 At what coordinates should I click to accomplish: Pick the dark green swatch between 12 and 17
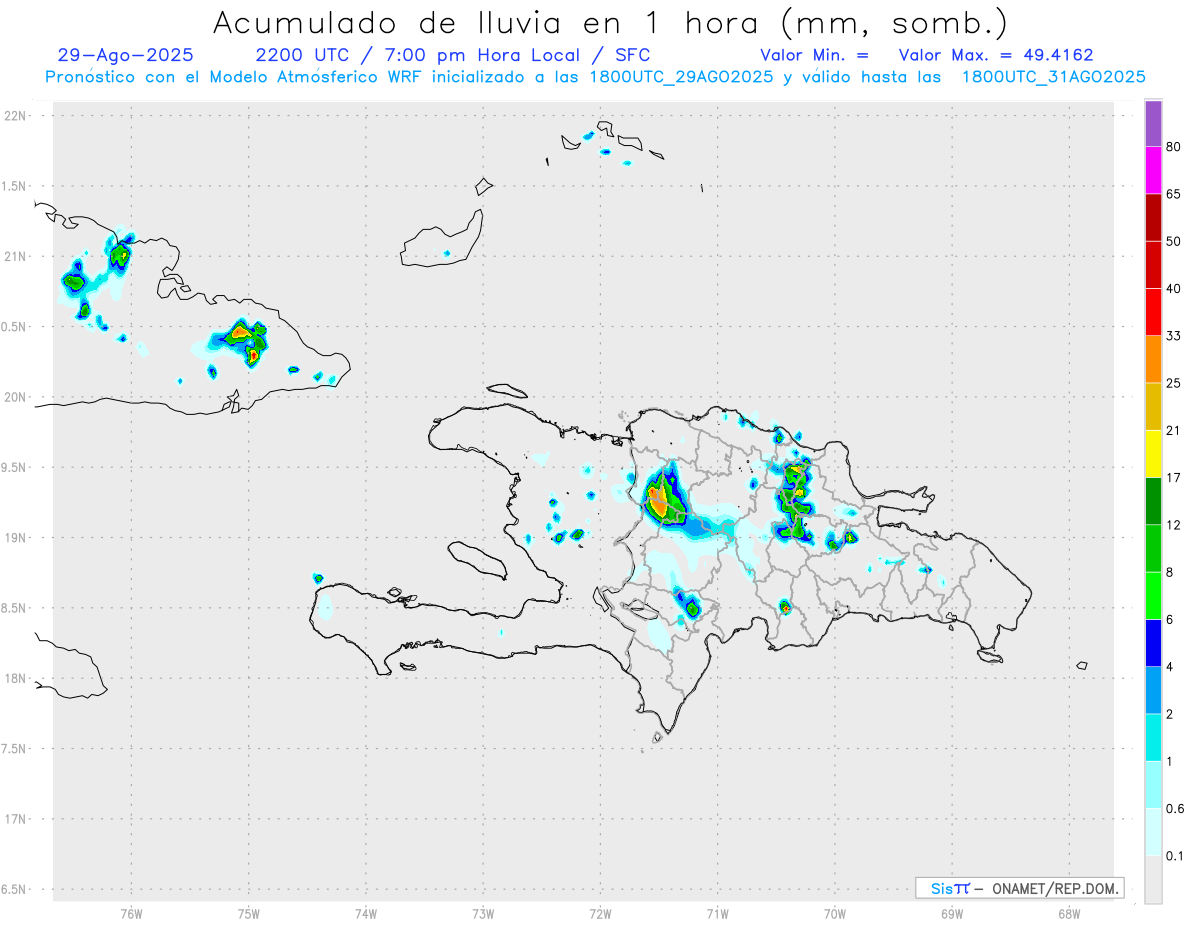coord(1153,501)
